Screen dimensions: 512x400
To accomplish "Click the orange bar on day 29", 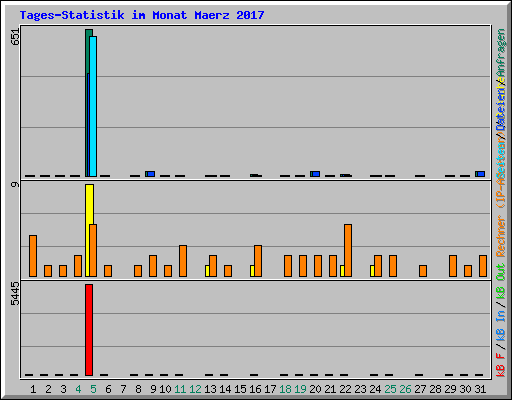I will point(453,266).
